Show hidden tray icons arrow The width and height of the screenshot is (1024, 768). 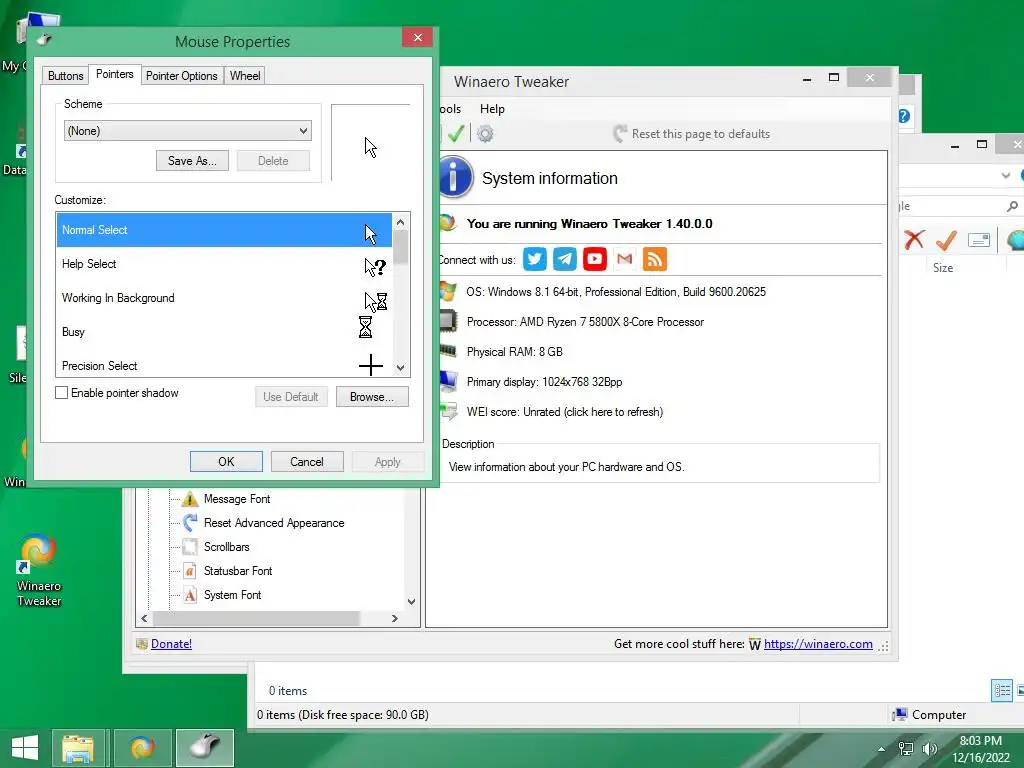pos(882,749)
